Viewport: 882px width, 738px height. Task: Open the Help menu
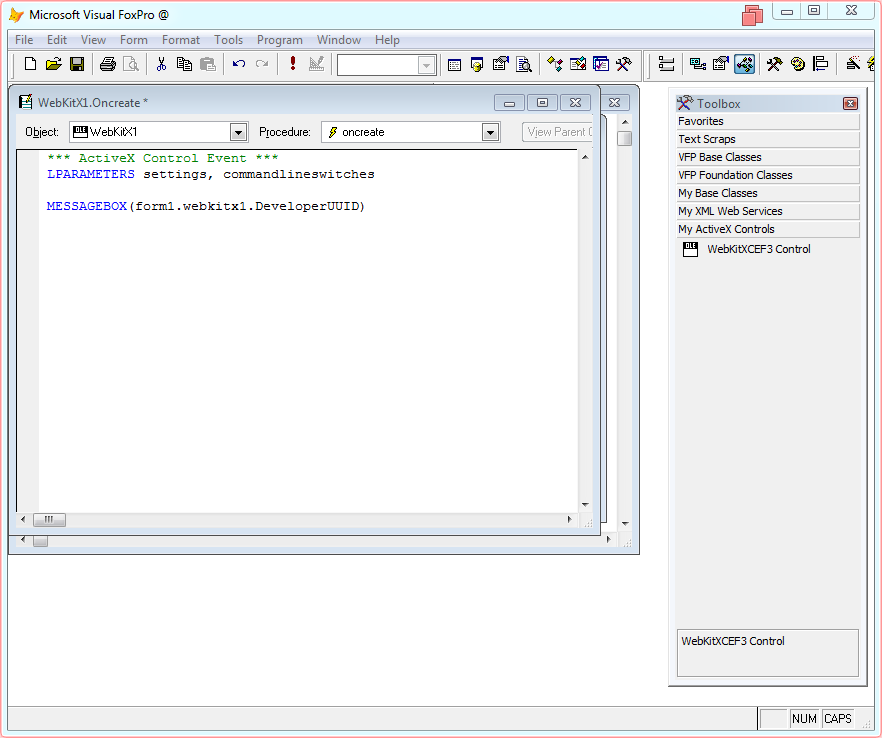pos(388,40)
